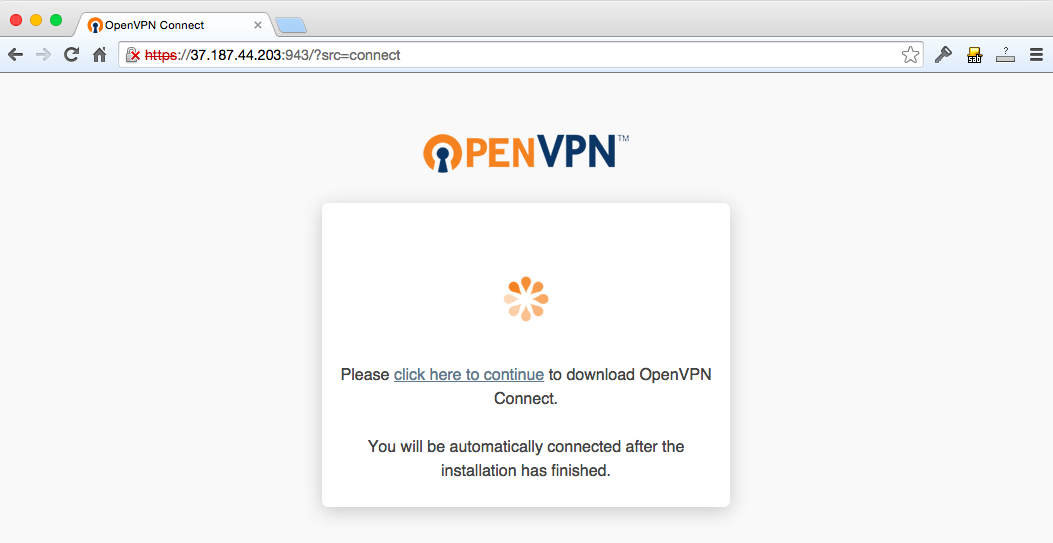Maximize the window with the green button

click(x=56, y=20)
